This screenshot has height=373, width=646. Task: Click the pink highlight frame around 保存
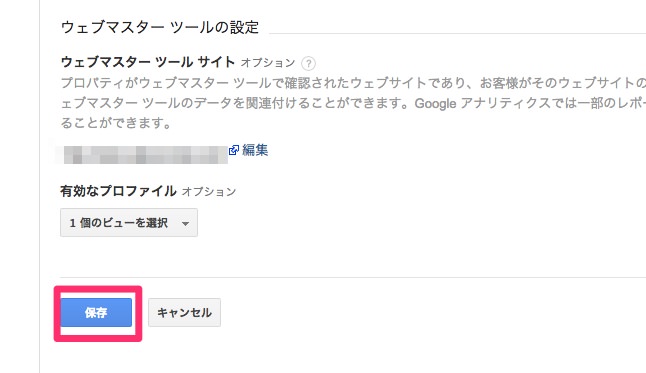point(98,314)
